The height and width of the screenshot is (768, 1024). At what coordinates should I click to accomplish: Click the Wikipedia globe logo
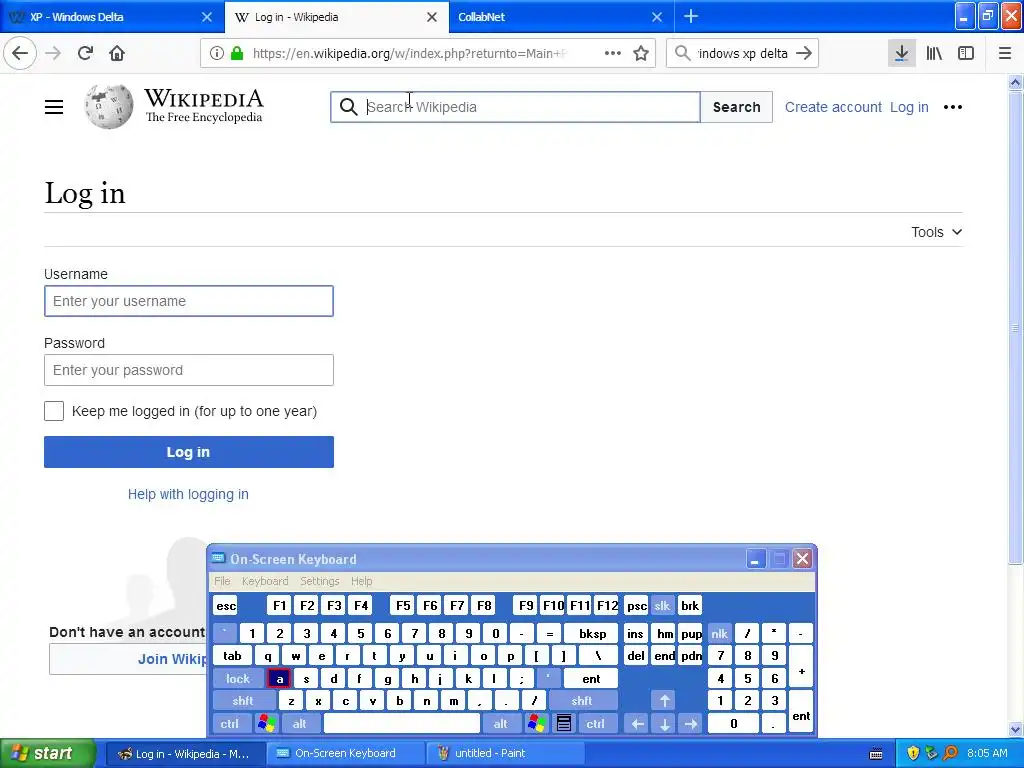point(108,106)
